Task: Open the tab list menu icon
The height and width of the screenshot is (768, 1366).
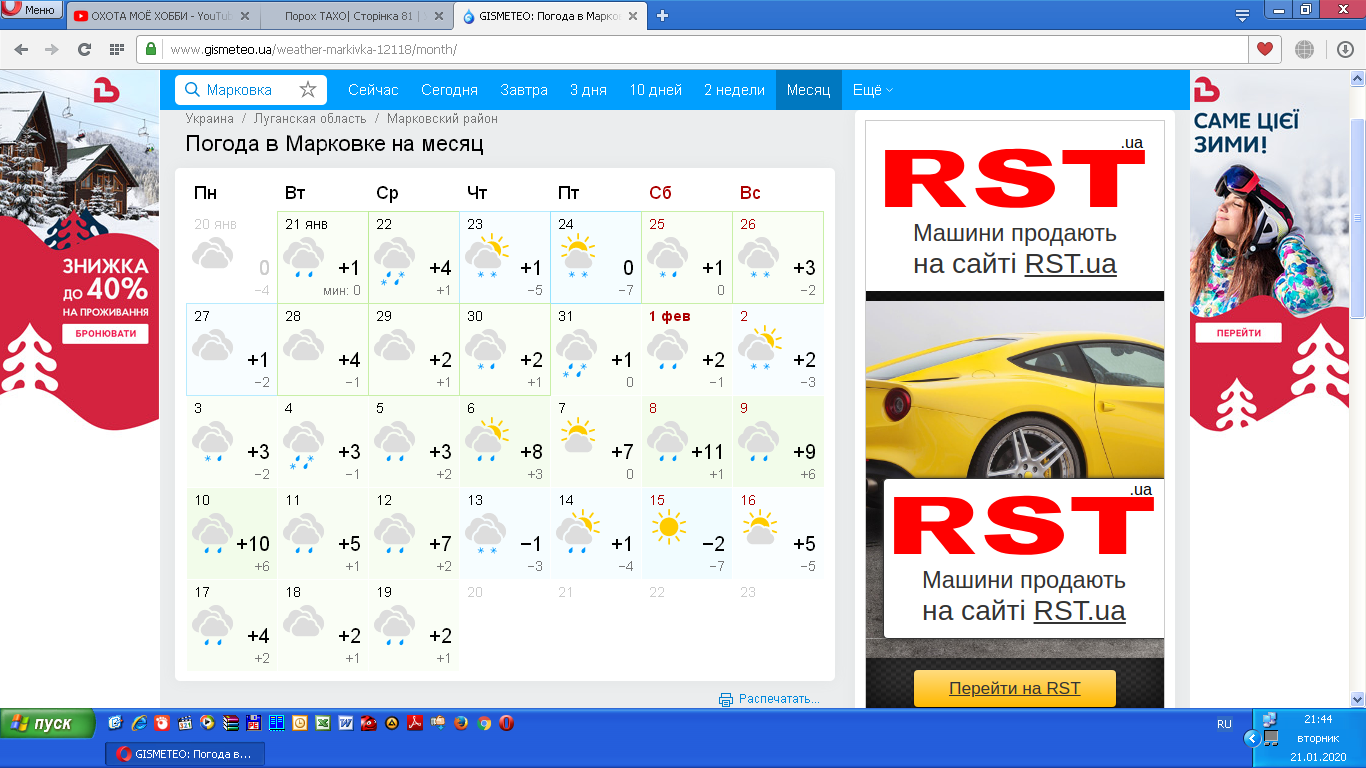Action: (1242, 15)
